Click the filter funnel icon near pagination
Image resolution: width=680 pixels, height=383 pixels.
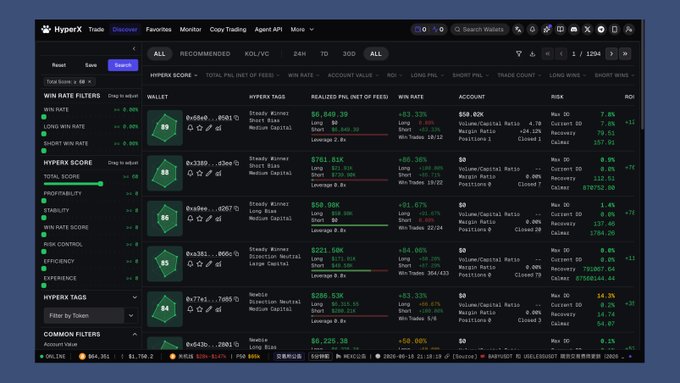[519, 54]
